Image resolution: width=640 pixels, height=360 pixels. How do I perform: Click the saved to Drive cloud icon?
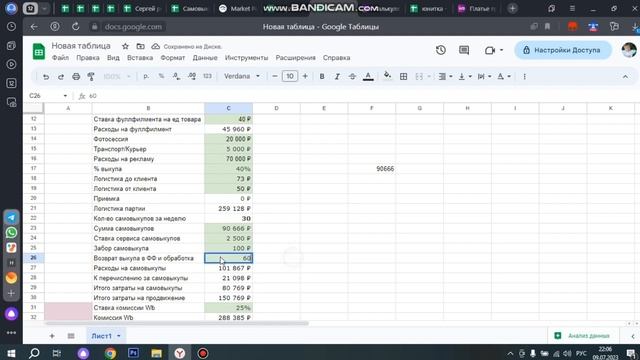pyautogui.click(x=156, y=46)
